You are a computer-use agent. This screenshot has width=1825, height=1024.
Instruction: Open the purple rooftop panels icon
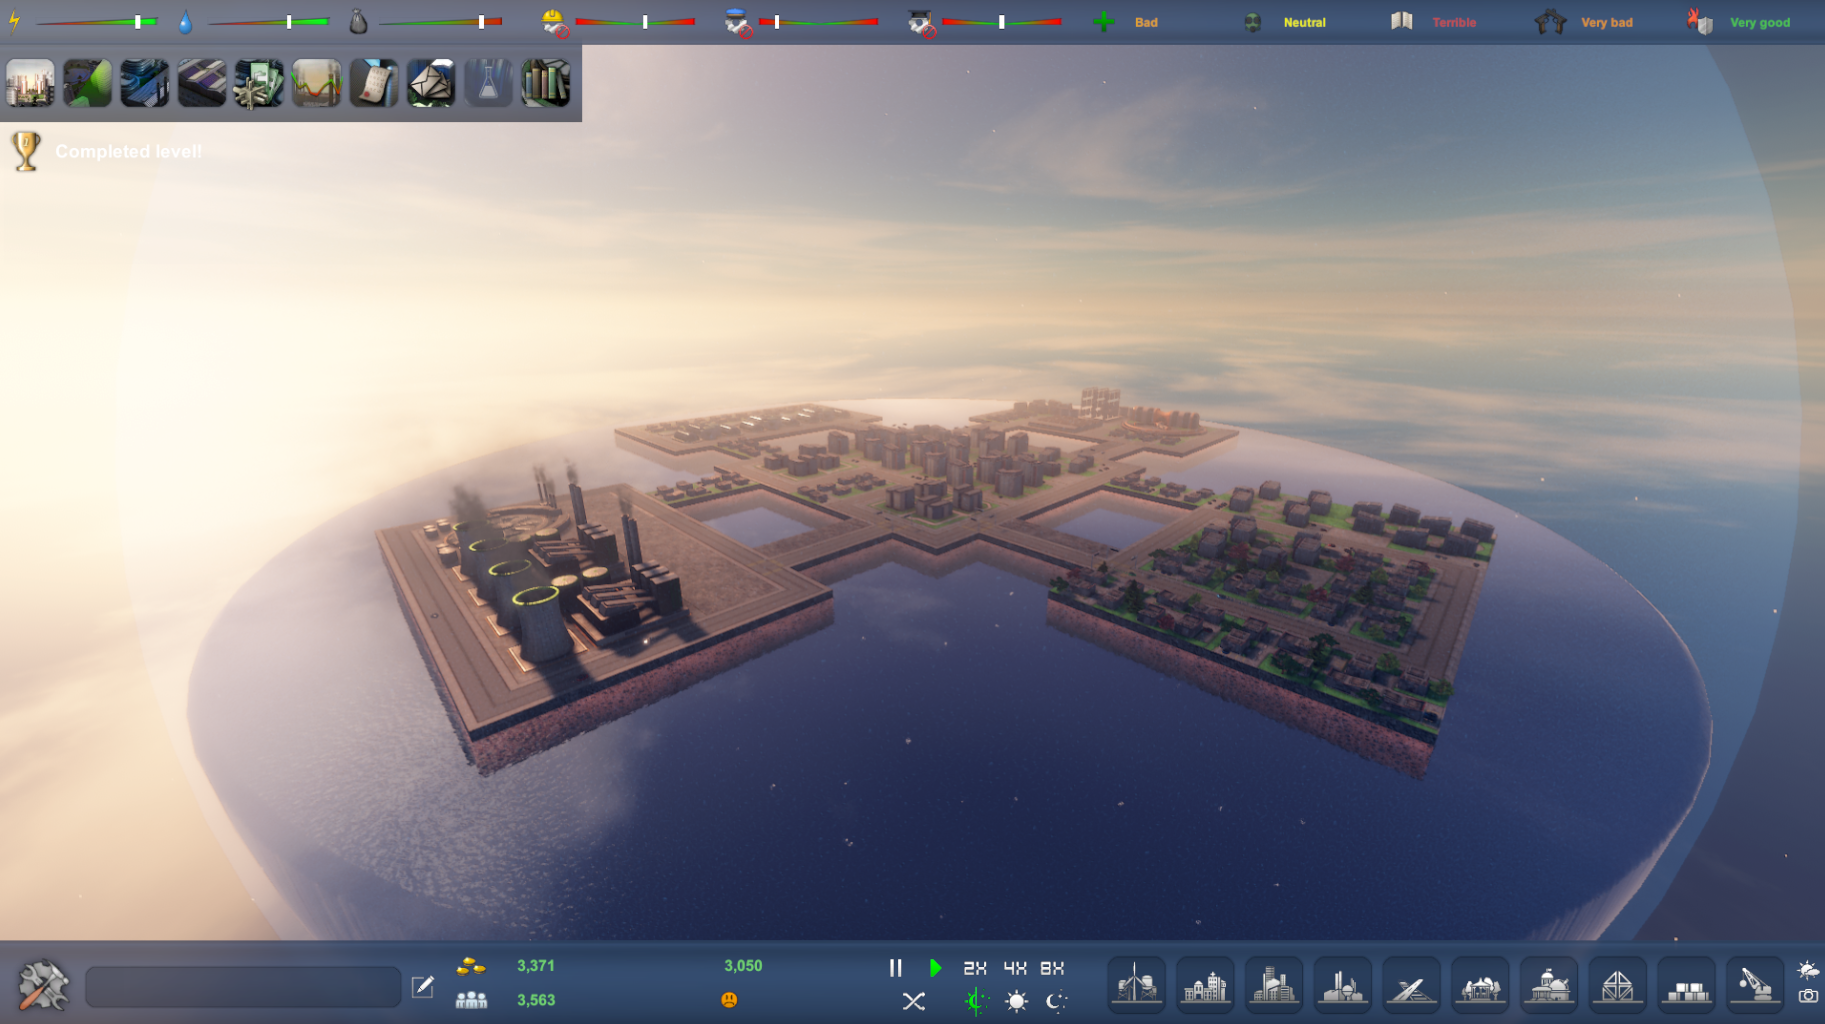pyautogui.click(x=202, y=83)
